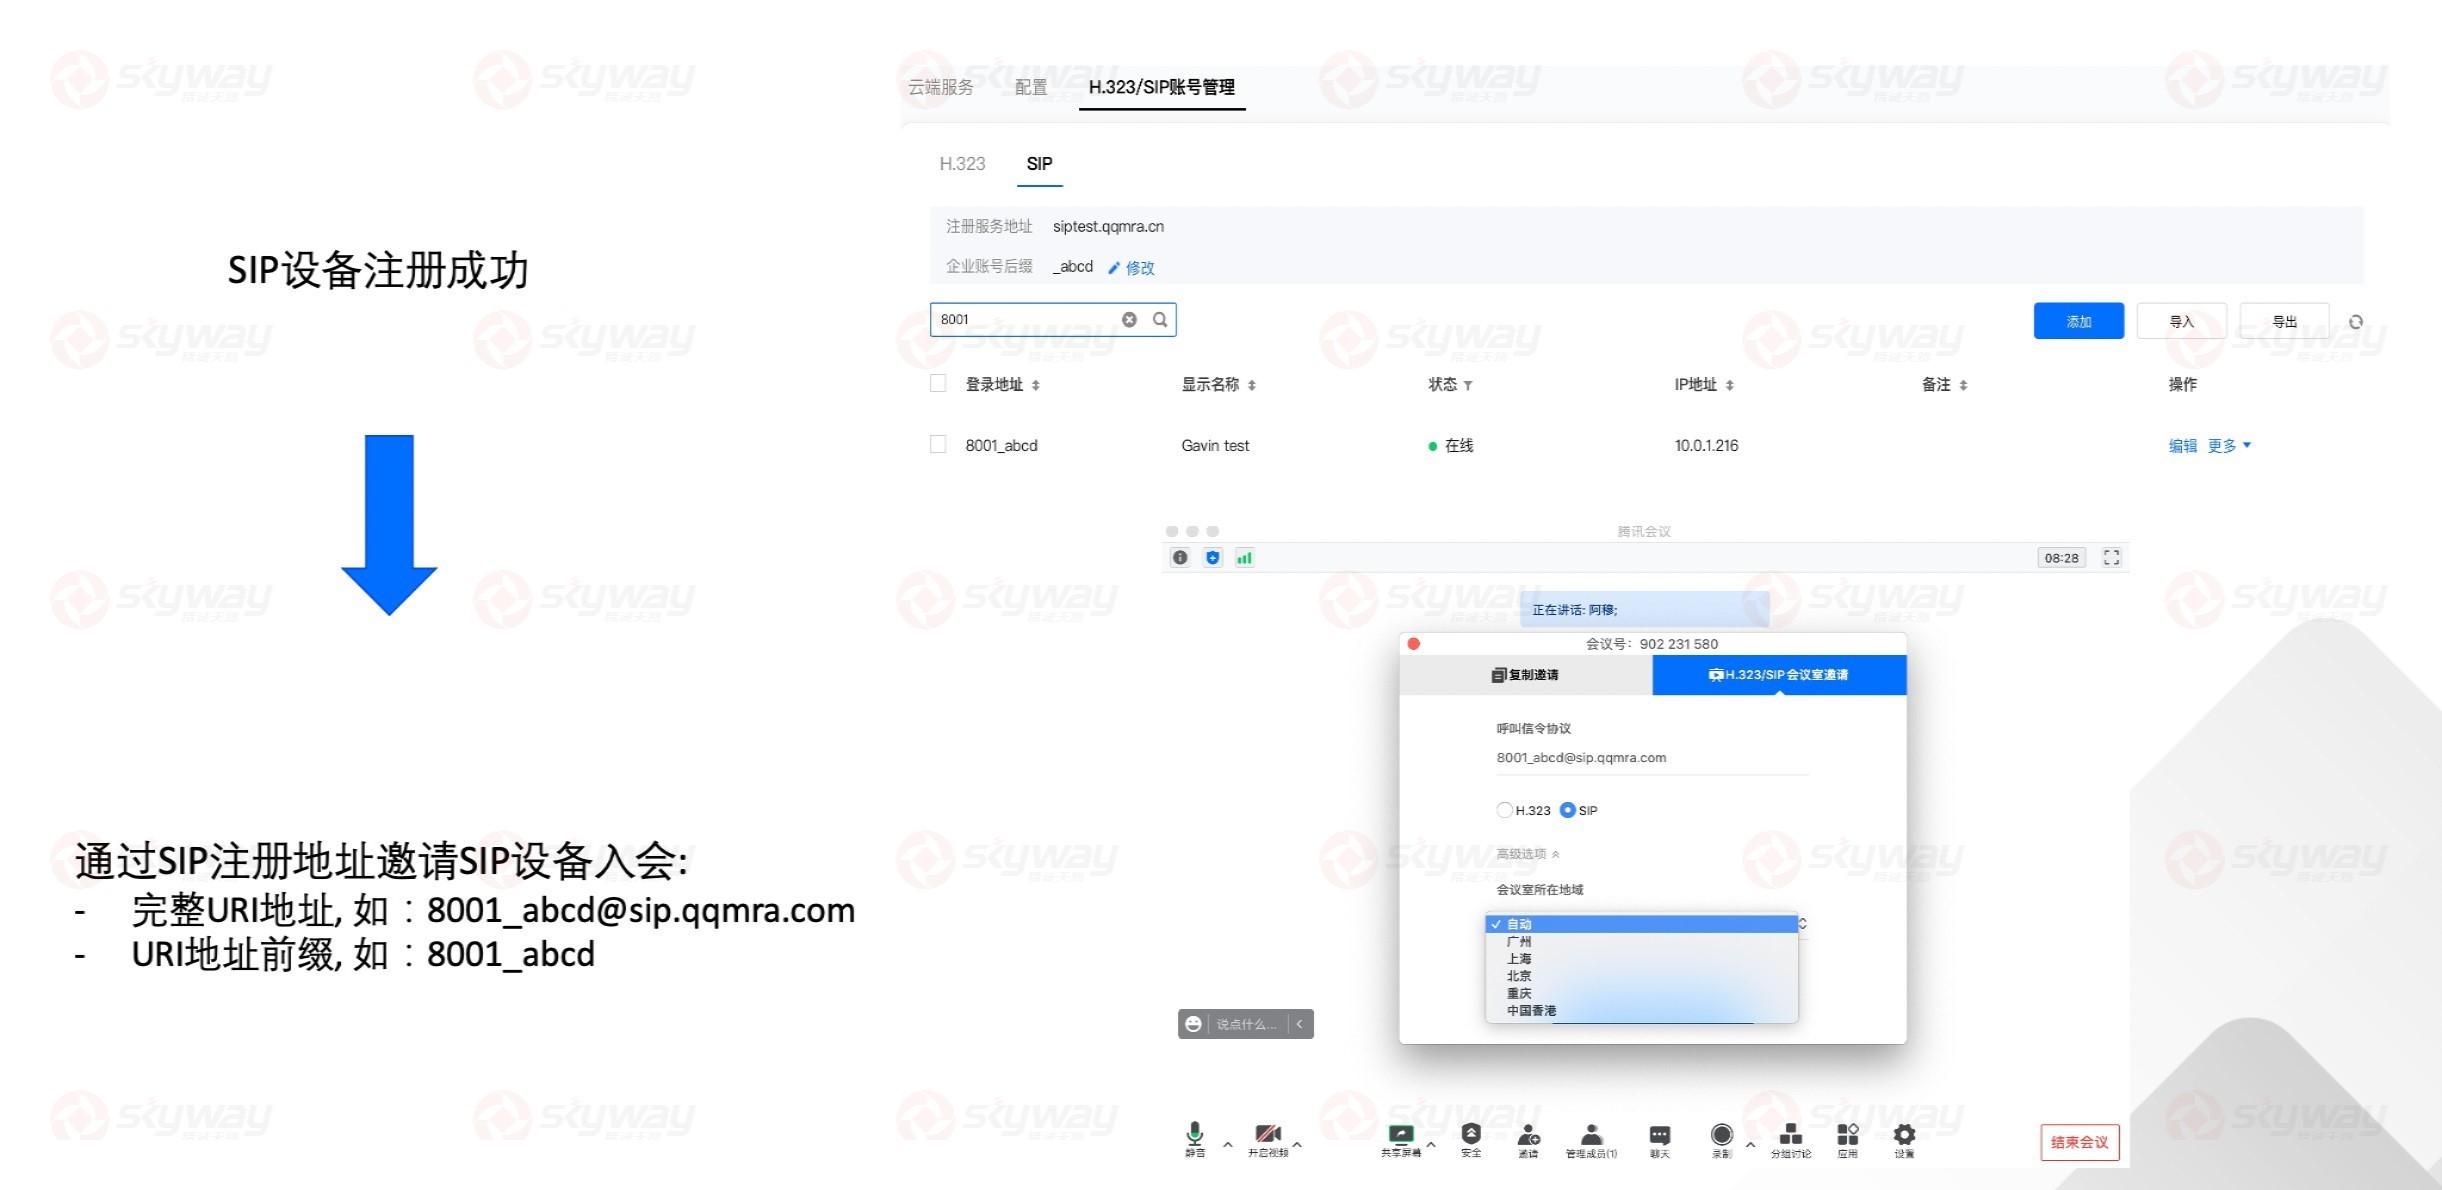Open the emoji icon in chat bar
The image size is (2442, 1190).
[x=1193, y=1024]
